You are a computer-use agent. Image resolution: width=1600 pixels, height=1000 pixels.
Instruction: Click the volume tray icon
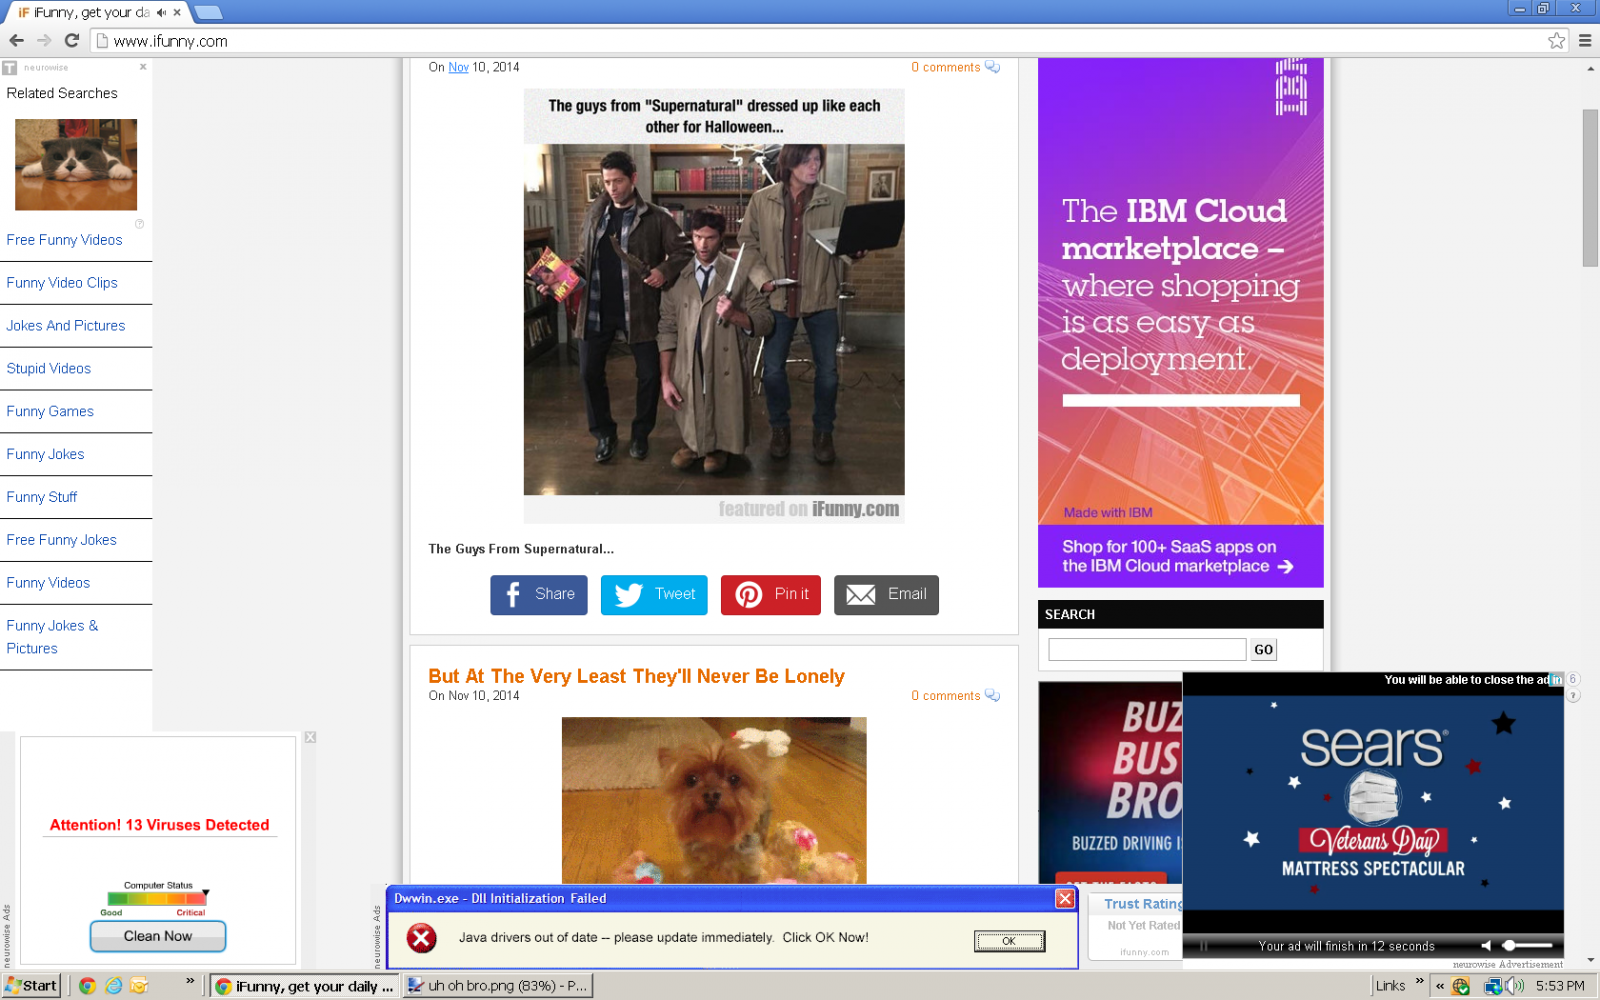(x=1515, y=986)
